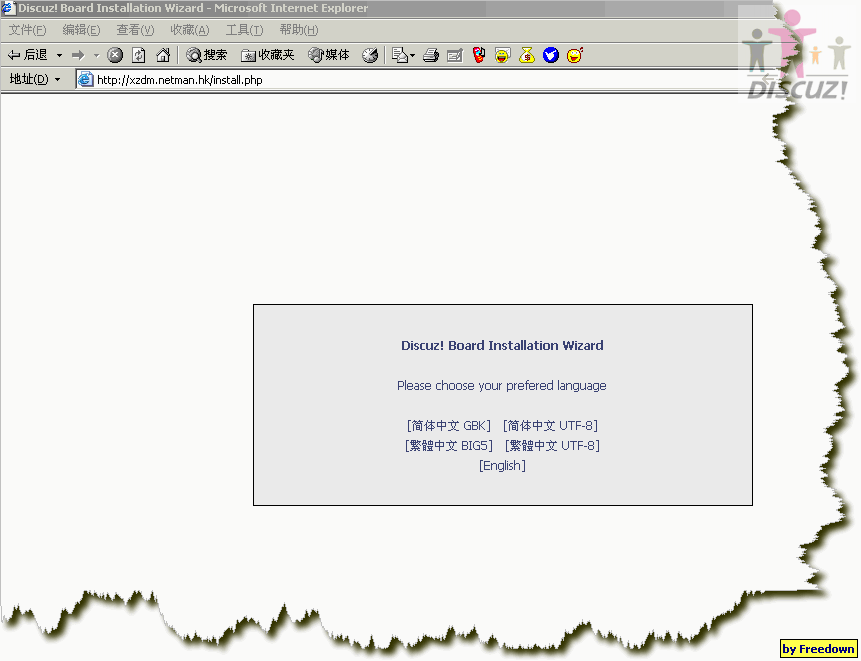The height and width of the screenshot is (661, 861).
Task: Open the Media (媒体) panel
Action: 329,55
